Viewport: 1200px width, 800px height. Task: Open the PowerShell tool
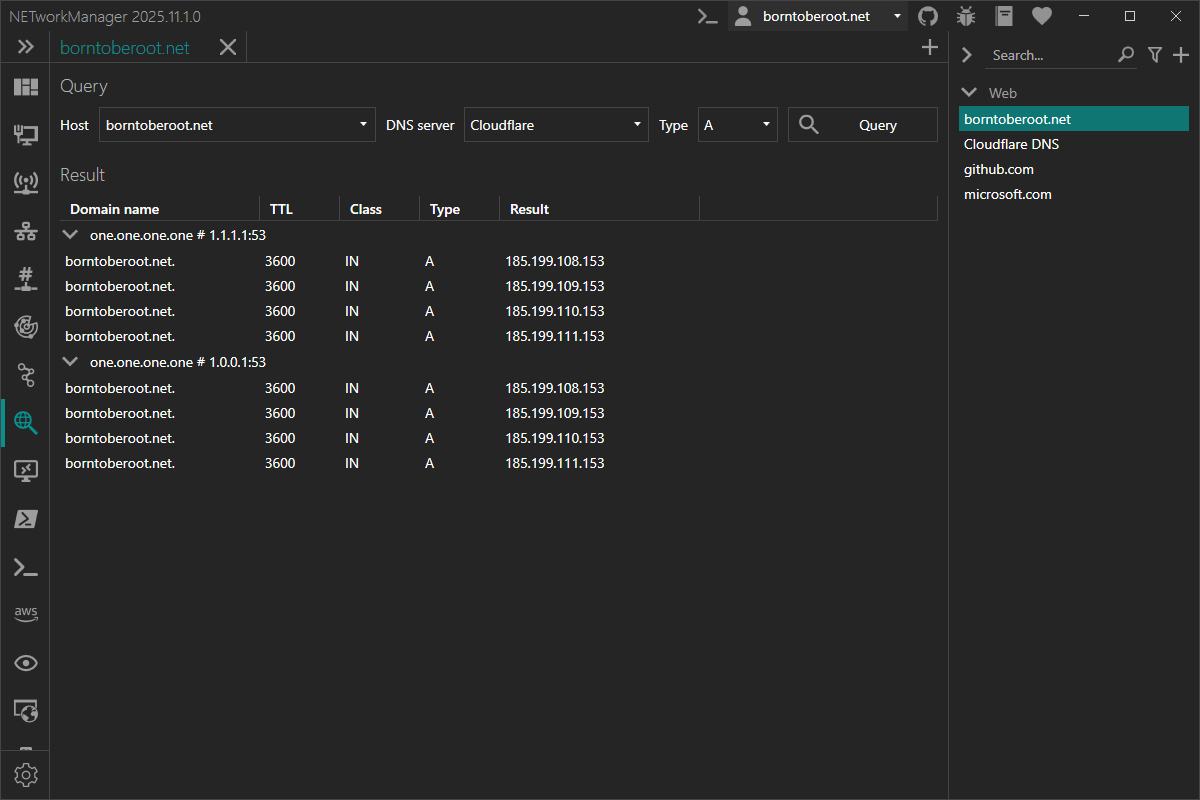26,519
